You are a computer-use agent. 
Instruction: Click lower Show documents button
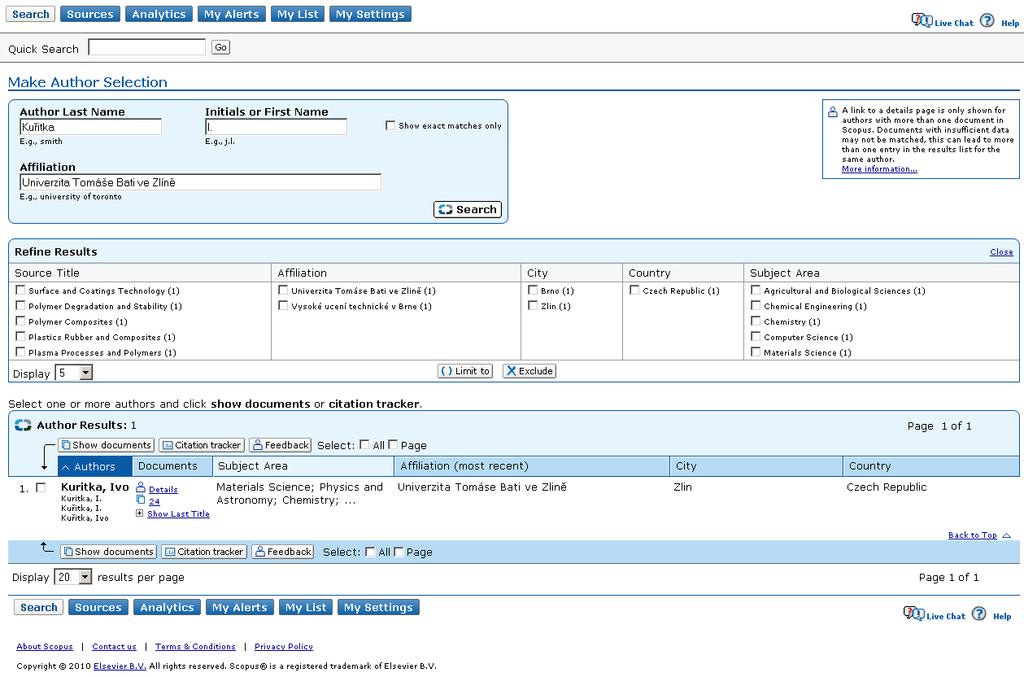(108, 552)
